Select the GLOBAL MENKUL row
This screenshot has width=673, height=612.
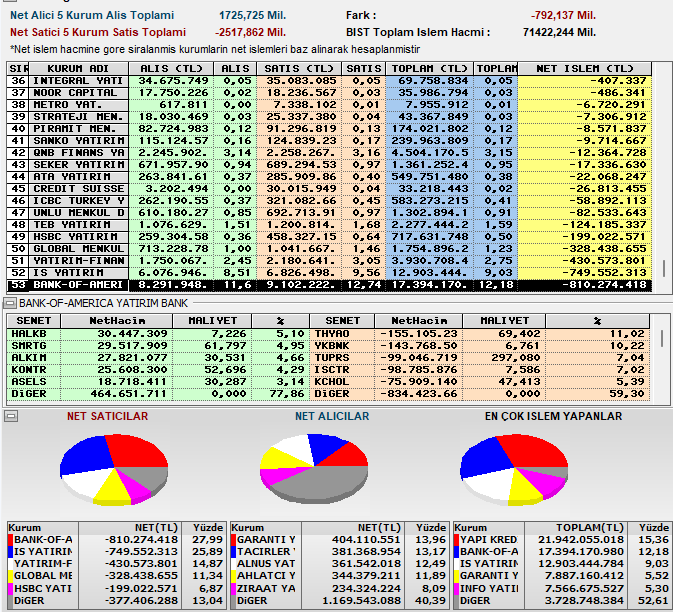[329, 249]
